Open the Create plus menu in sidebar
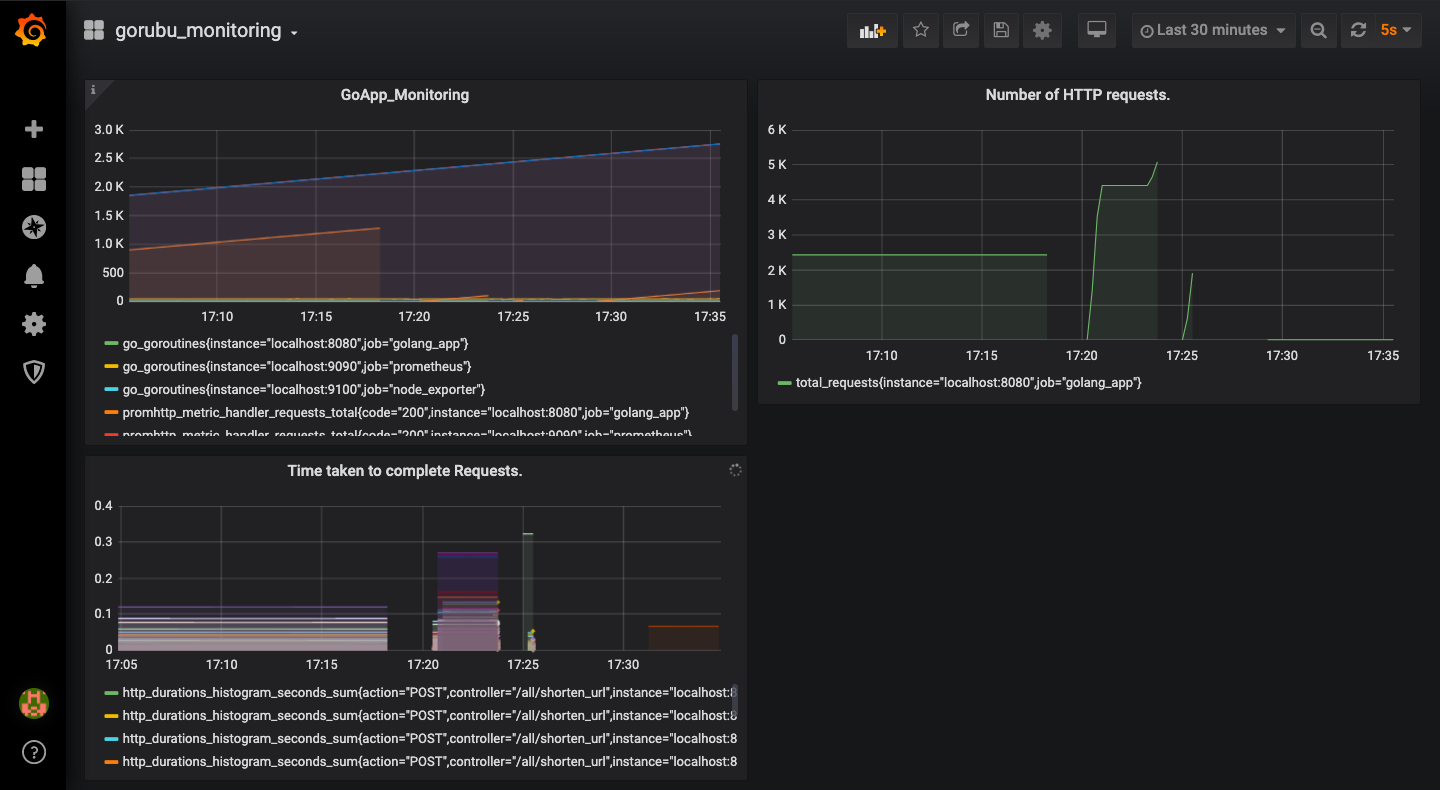Image resolution: width=1440 pixels, height=790 pixels. [34, 129]
